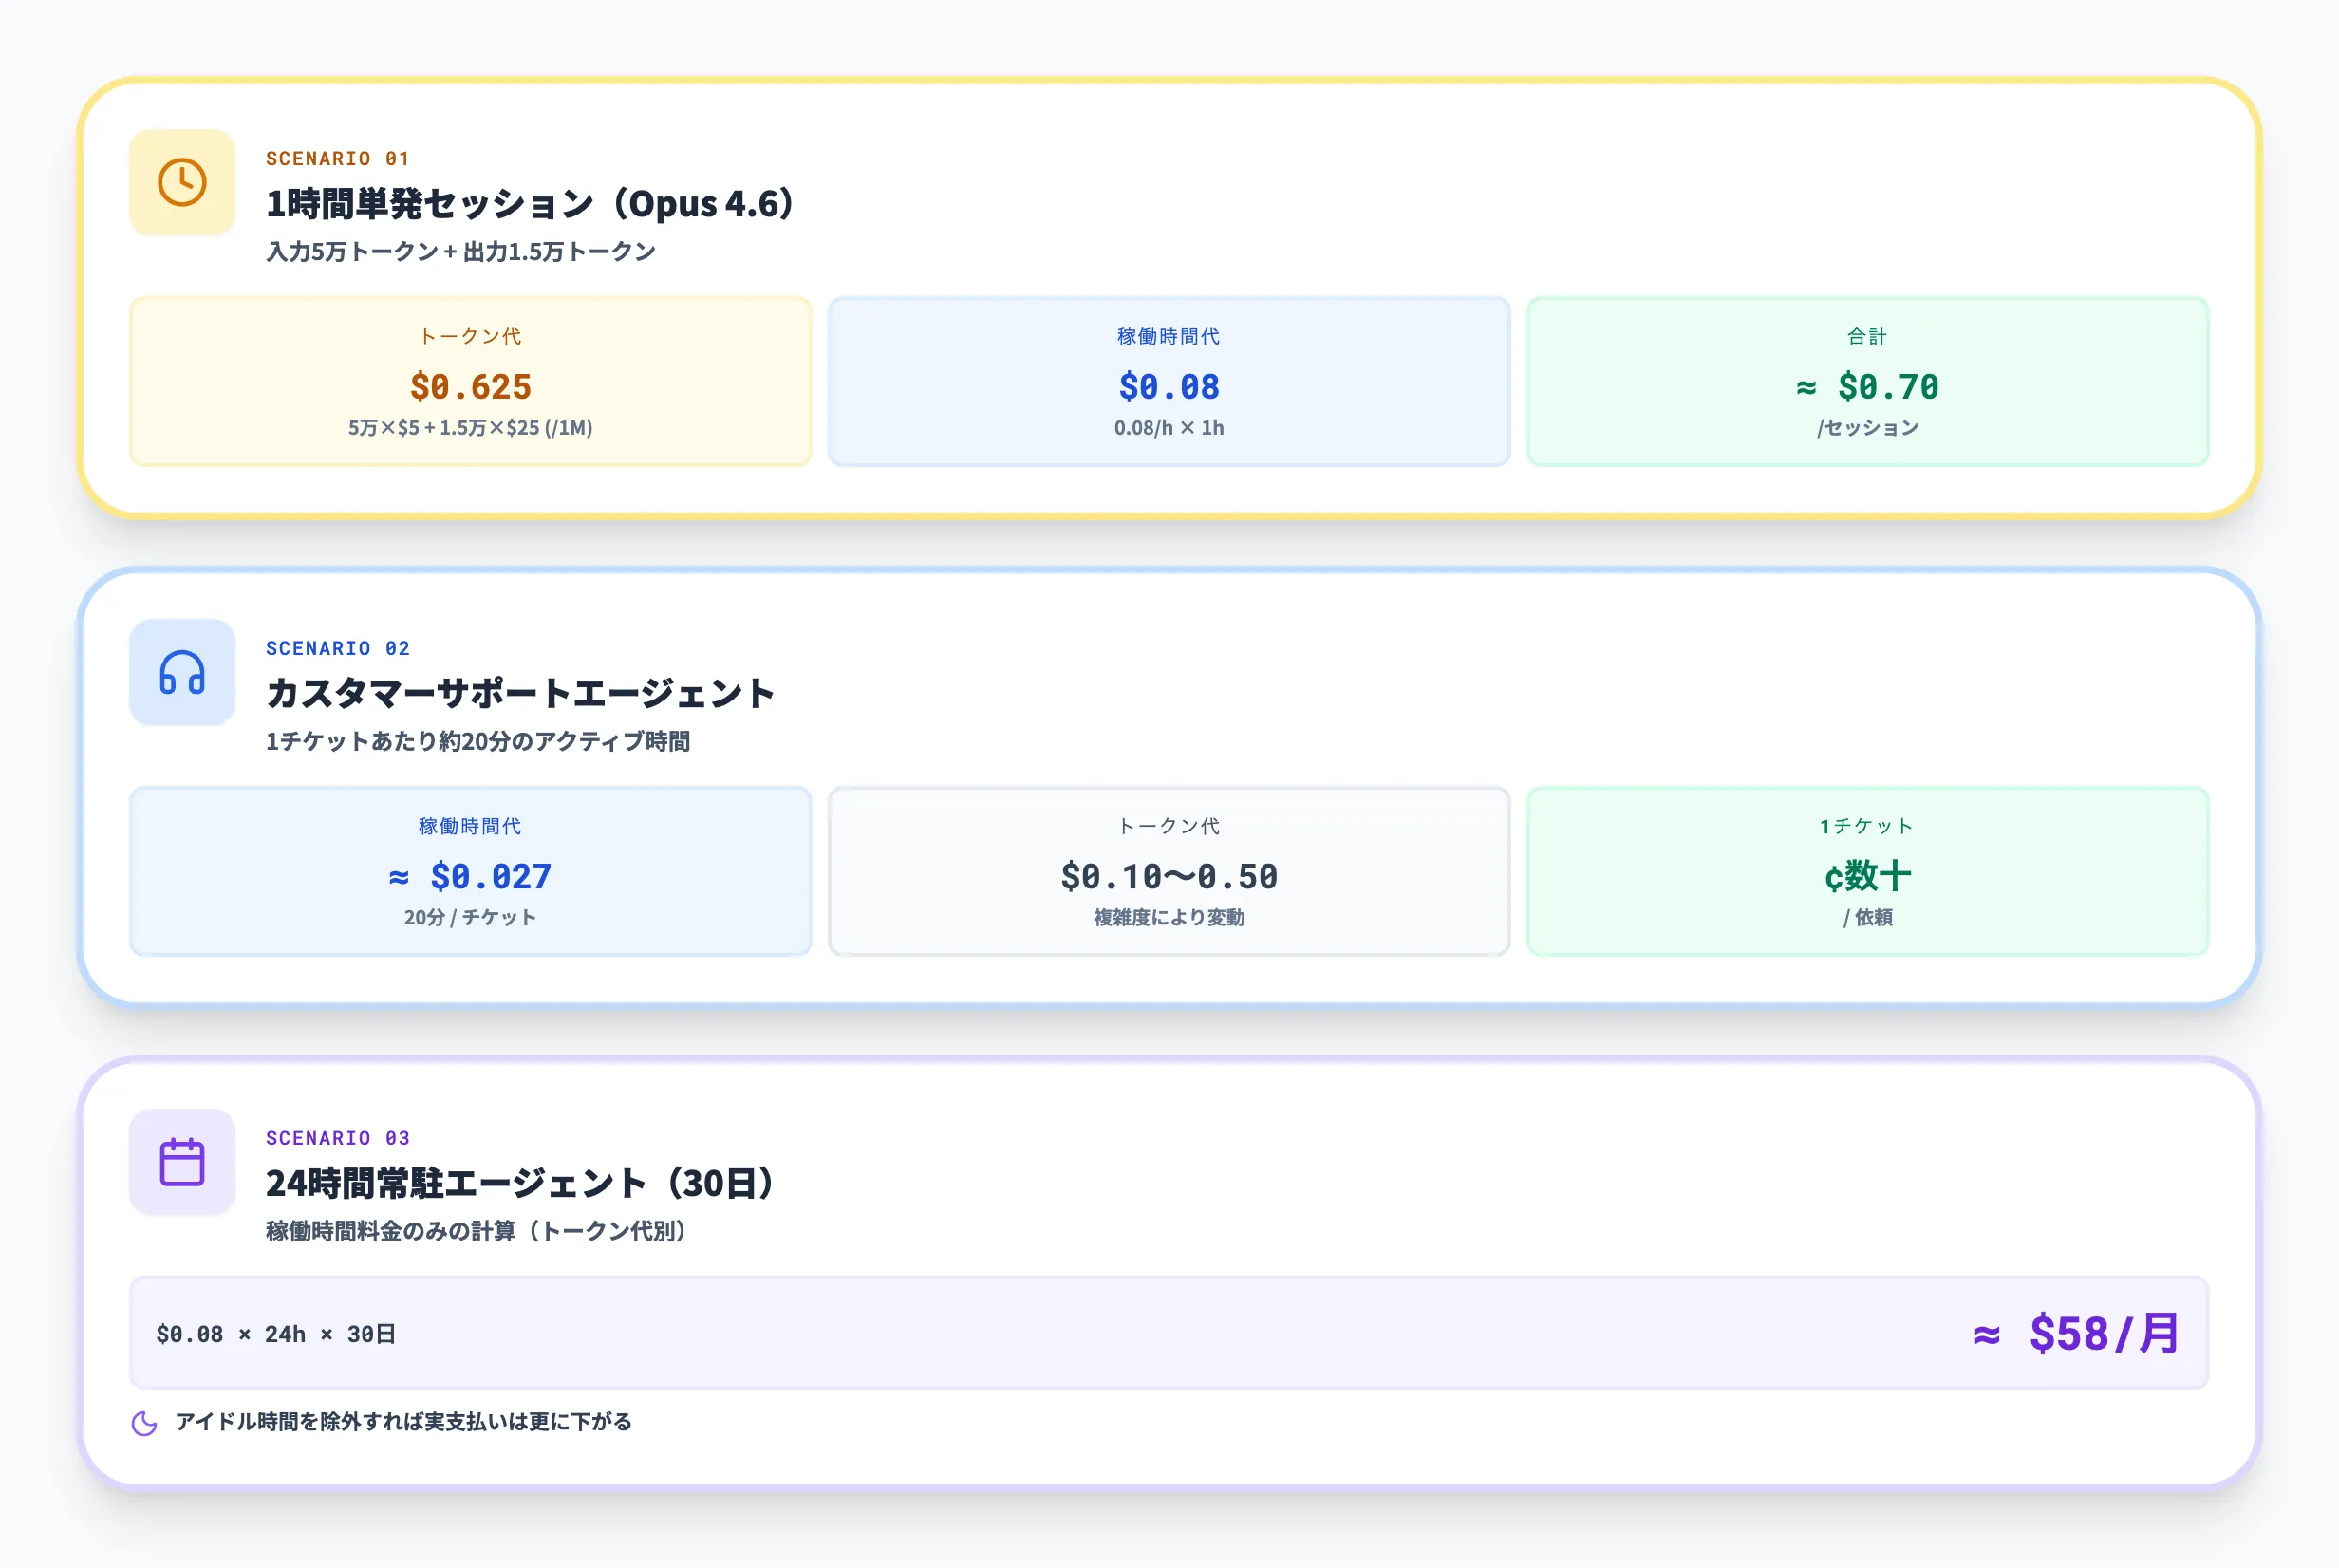Select the SCENARIO 03 label

click(337, 1137)
